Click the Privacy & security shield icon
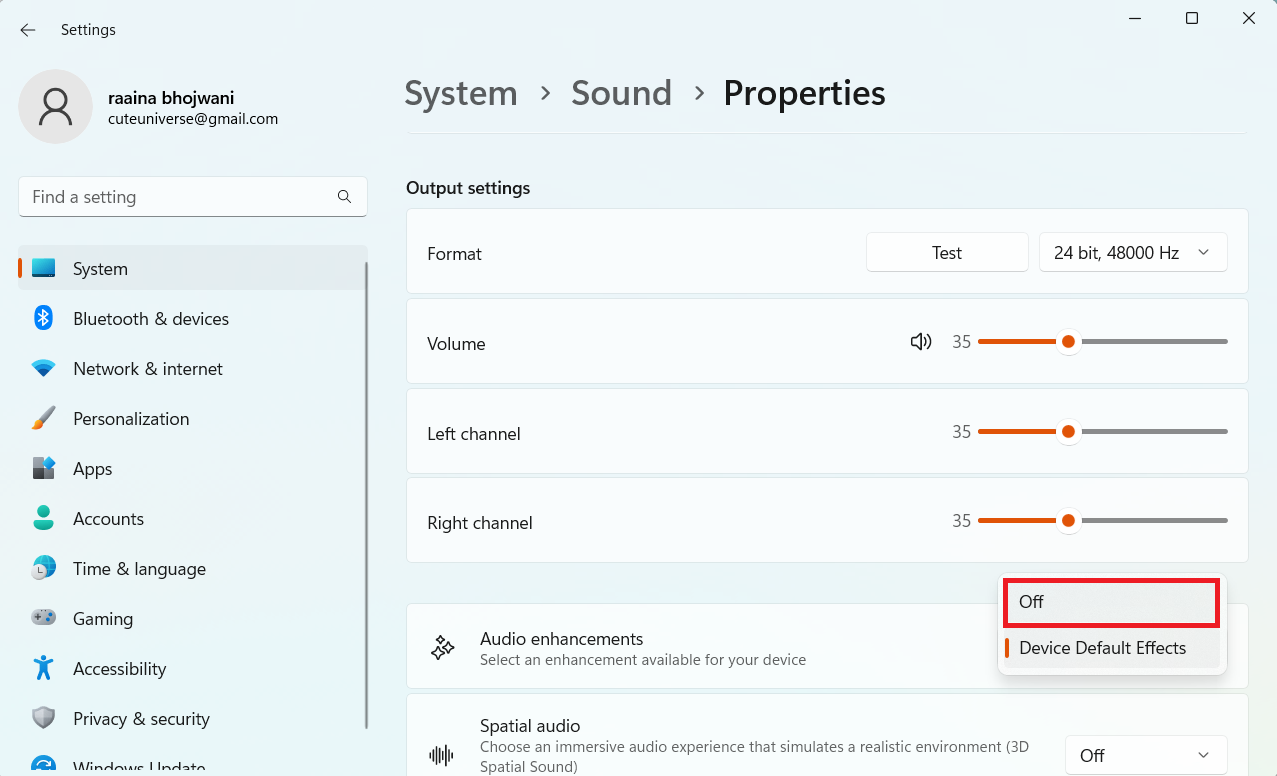 tap(43, 718)
